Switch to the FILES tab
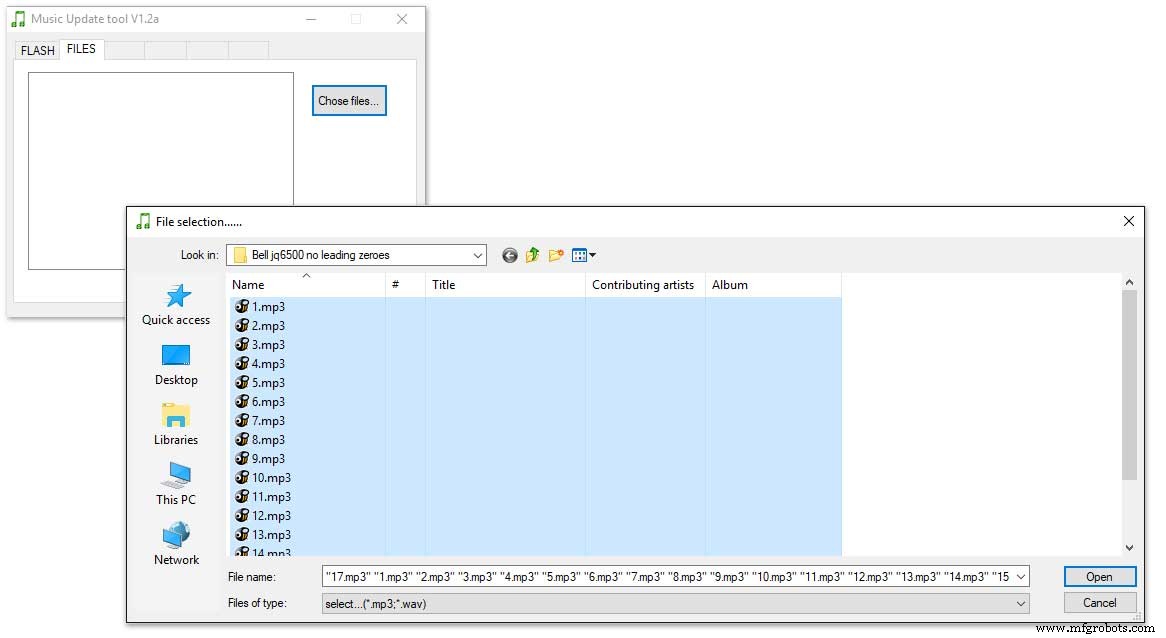 pyautogui.click(x=81, y=49)
